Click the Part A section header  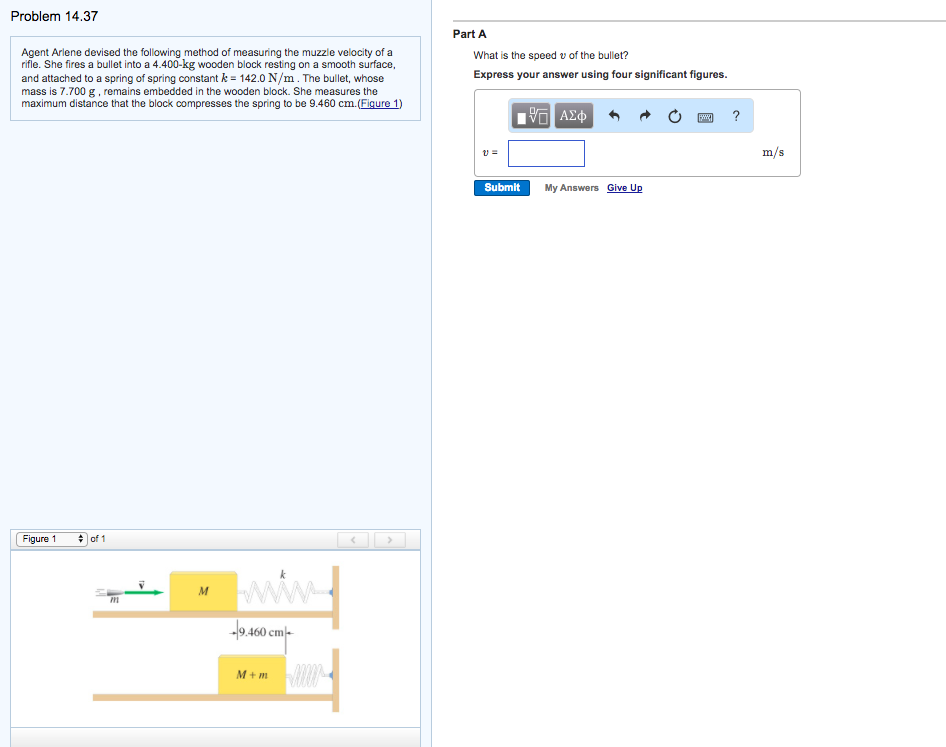click(x=469, y=33)
